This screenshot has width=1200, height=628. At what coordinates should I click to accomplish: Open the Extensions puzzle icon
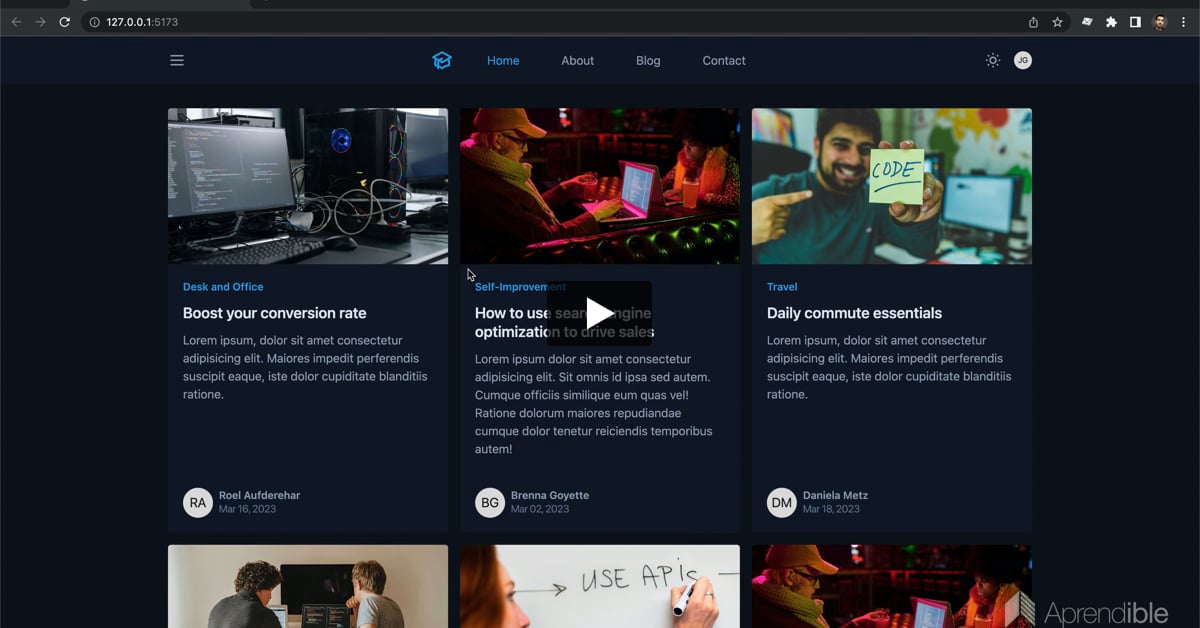1111,22
